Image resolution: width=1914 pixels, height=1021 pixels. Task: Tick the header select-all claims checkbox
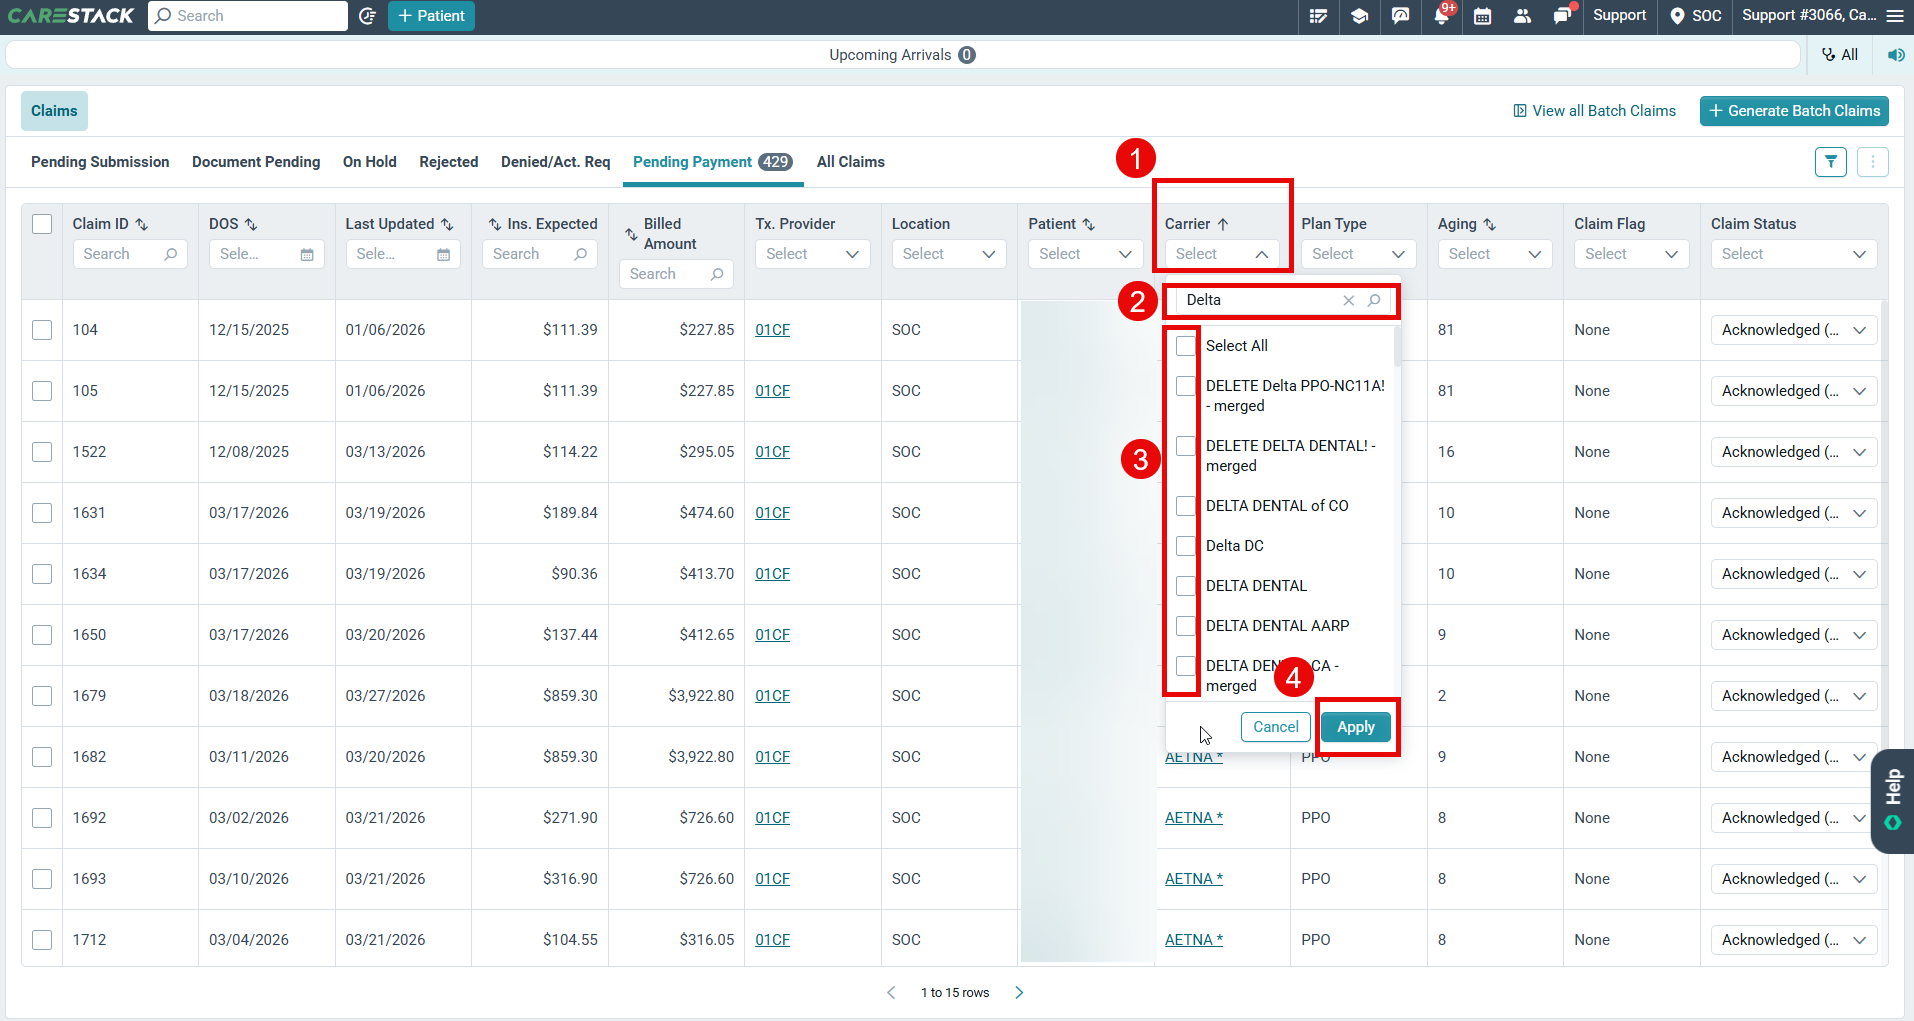tap(42, 224)
